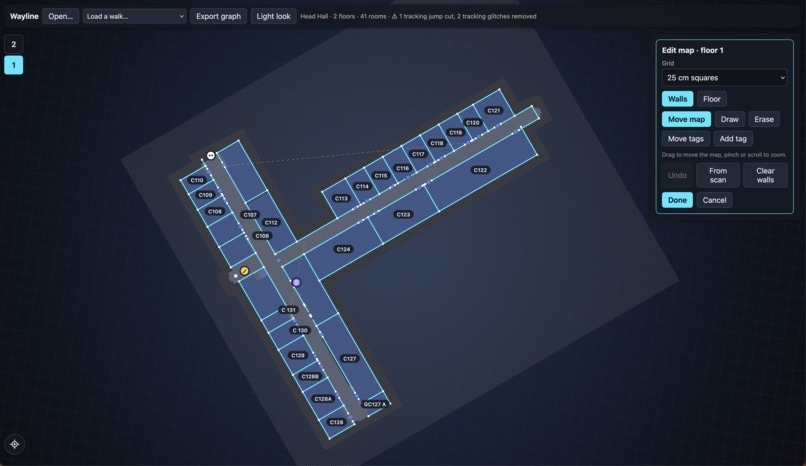Viewport: 806px width, 466px height.
Task: Click the Open... button
Action: tap(61, 16)
